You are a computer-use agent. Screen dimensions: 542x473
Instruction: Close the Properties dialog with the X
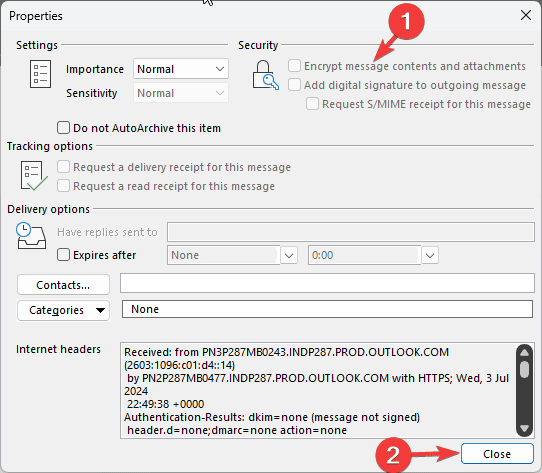click(x=526, y=15)
